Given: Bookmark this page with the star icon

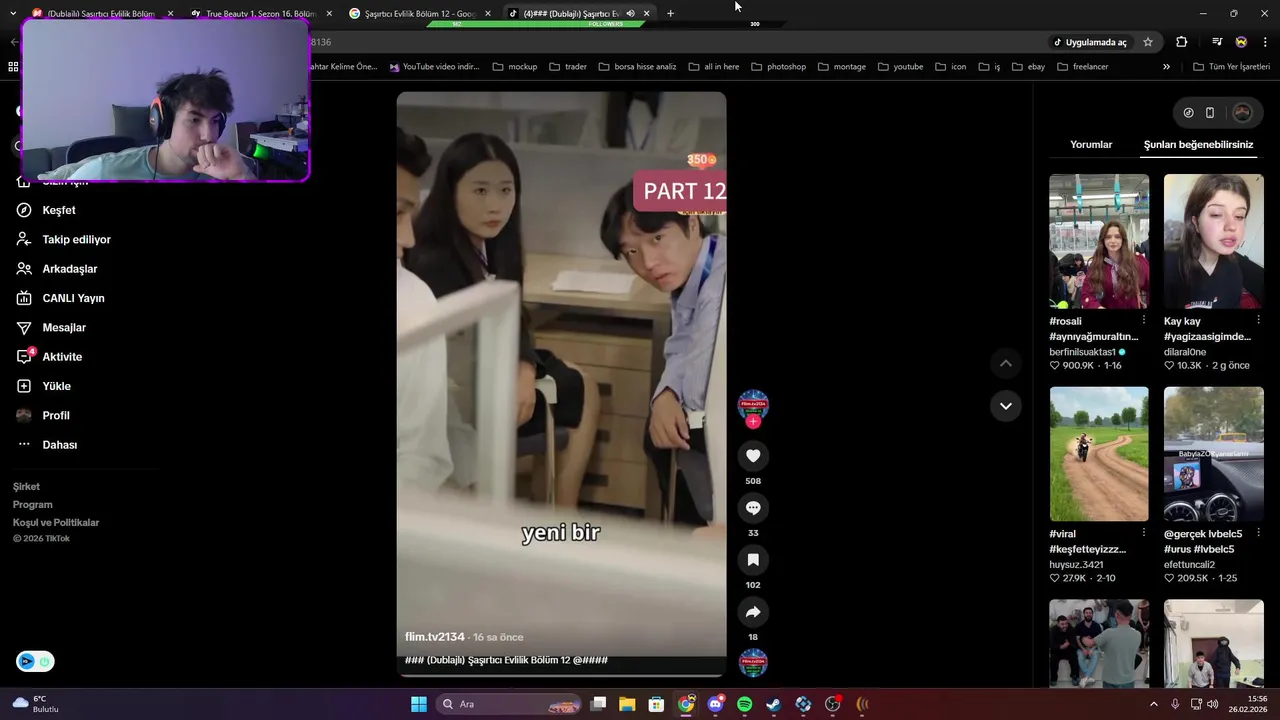Looking at the screenshot, I should click(x=1148, y=42).
